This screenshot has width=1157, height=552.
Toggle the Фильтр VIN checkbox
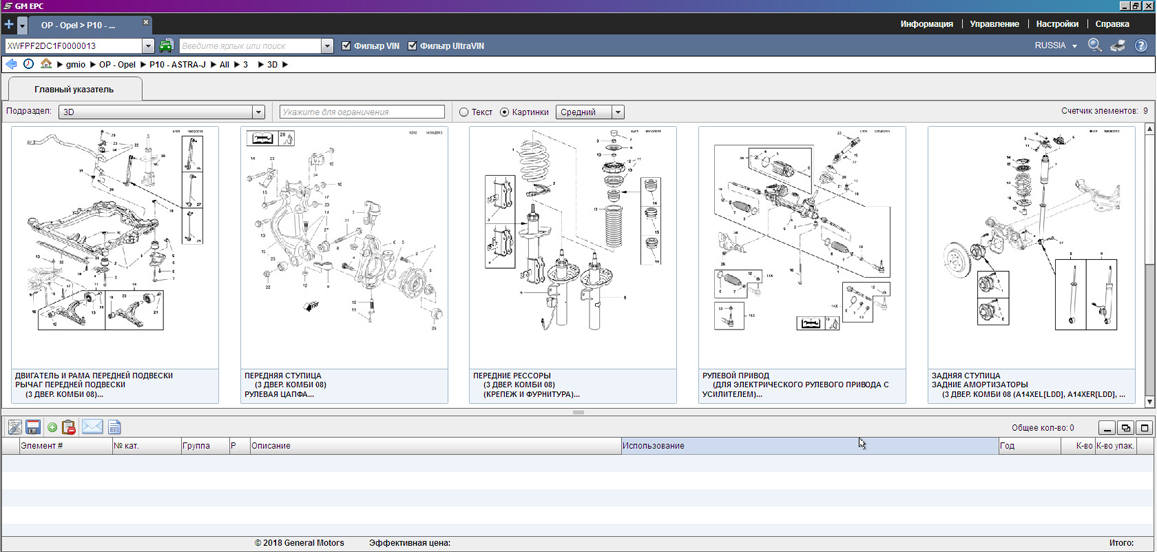point(346,46)
